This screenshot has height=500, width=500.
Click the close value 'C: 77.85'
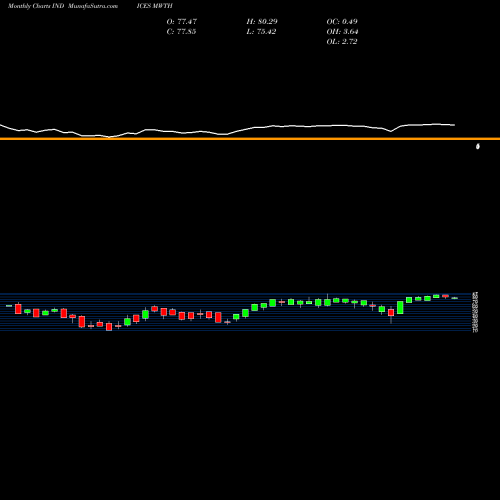pos(181,32)
